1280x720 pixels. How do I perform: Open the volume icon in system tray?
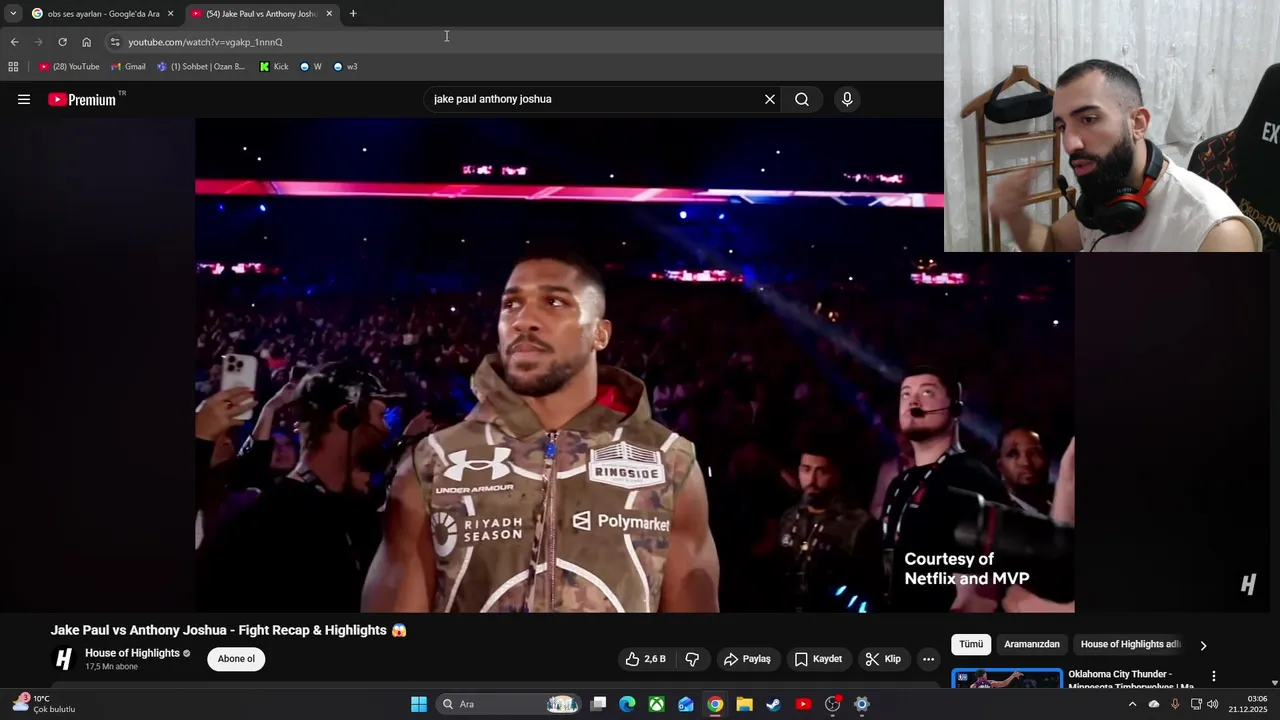pos(1212,704)
